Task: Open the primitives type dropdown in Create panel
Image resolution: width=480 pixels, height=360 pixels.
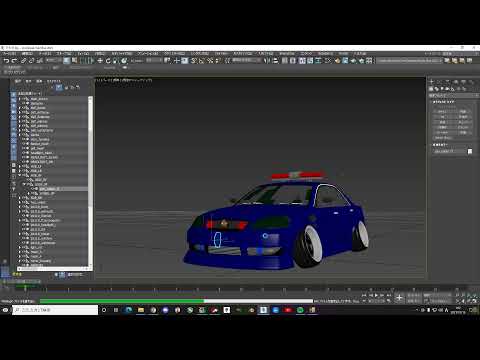Action: click(x=453, y=95)
